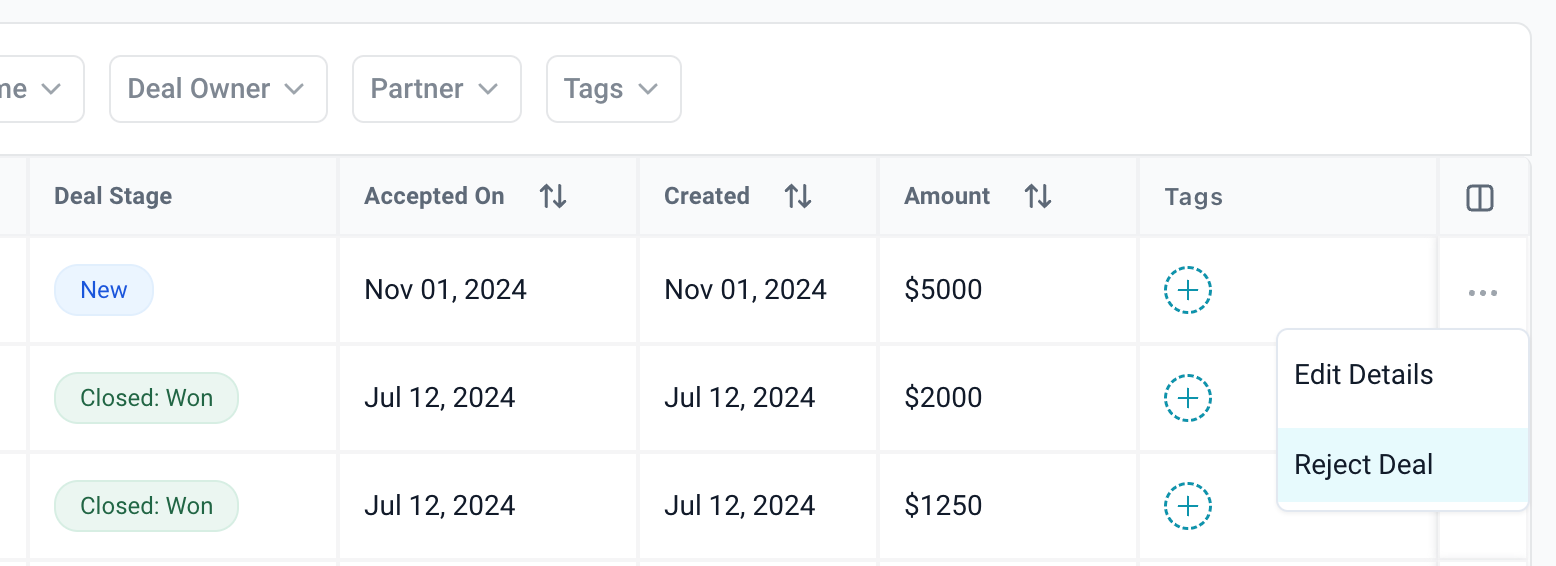
Task: Add a tag to the $2000 deal
Action: (x=1187, y=398)
